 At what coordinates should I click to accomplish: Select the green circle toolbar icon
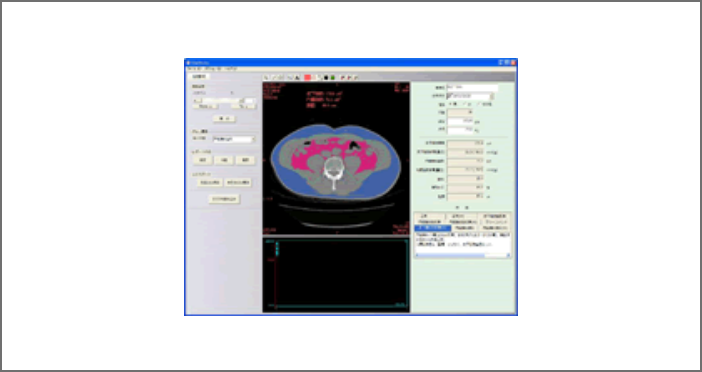pyautogui.click(x=333, y=77)
